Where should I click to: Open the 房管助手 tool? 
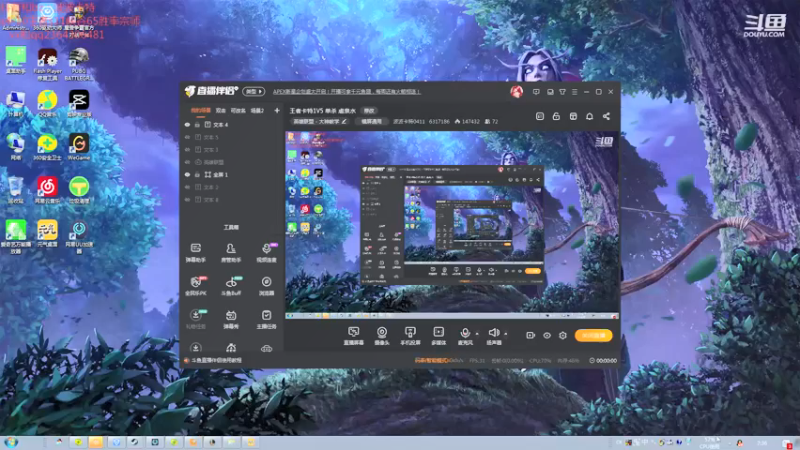231,253
